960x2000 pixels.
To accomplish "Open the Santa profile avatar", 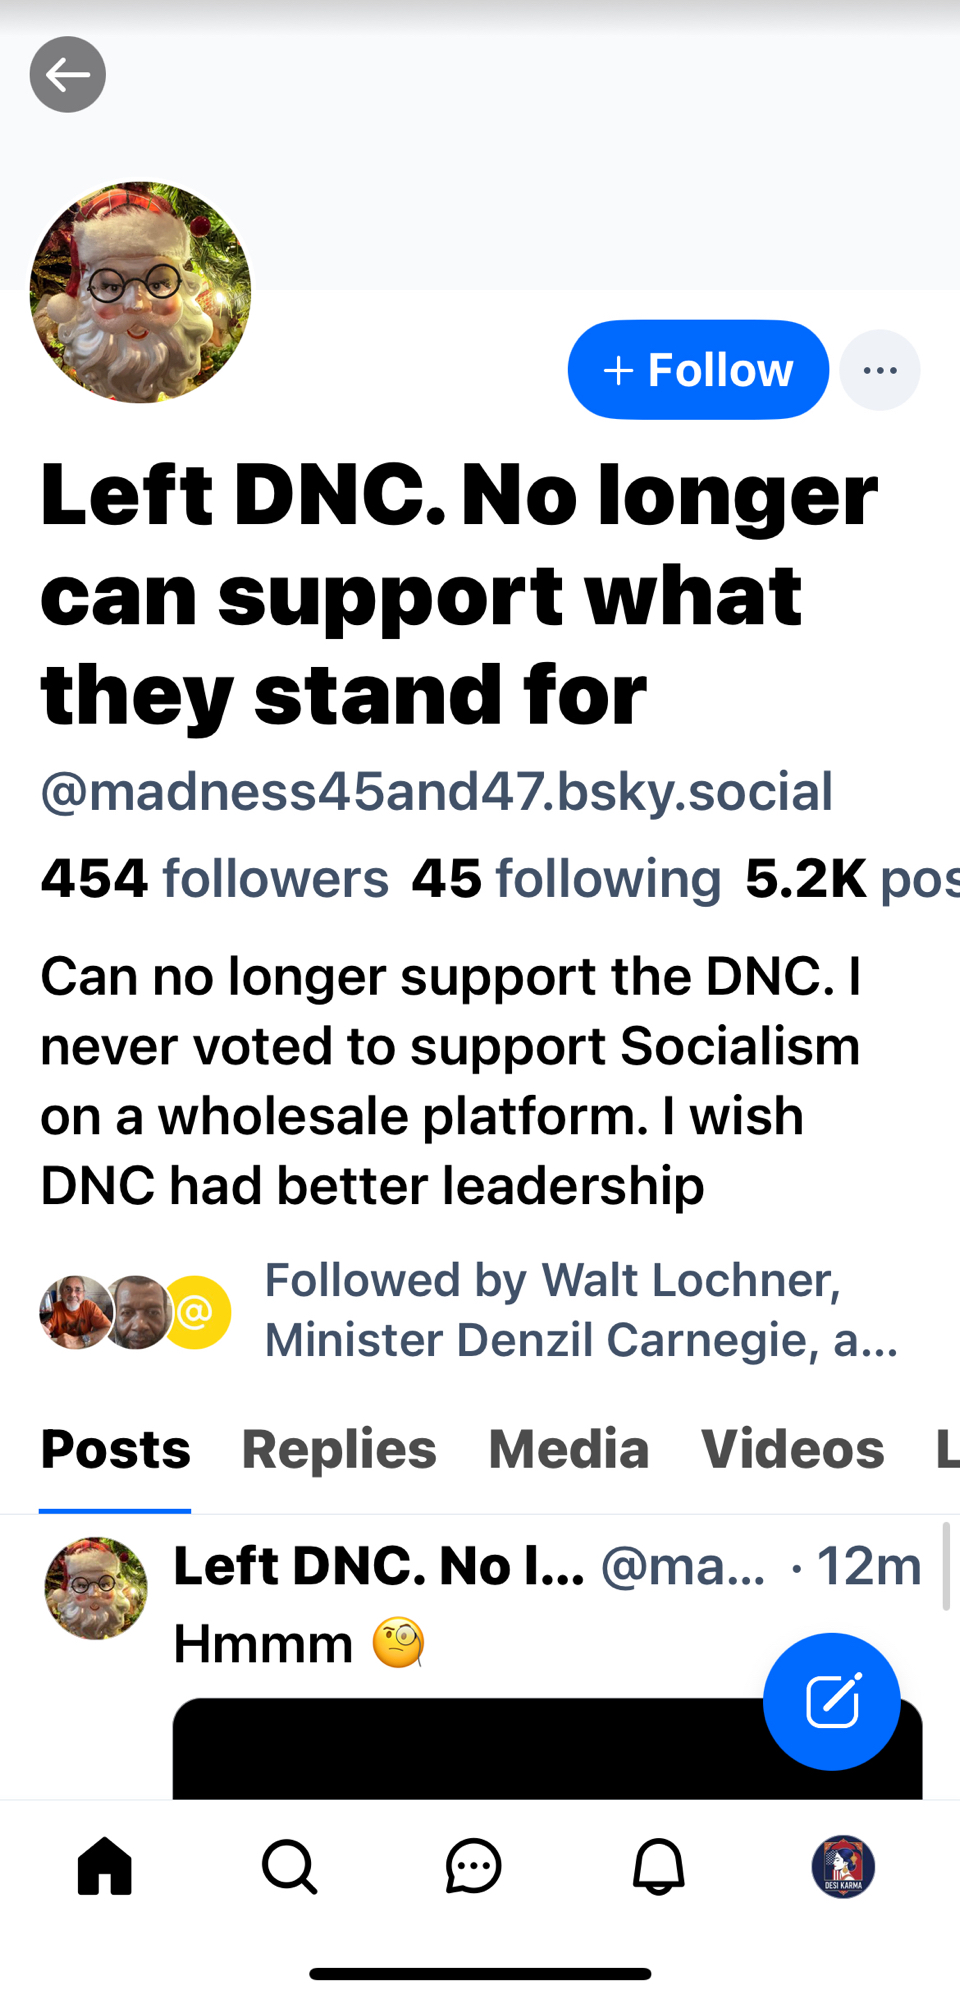I will click(140, 292).
